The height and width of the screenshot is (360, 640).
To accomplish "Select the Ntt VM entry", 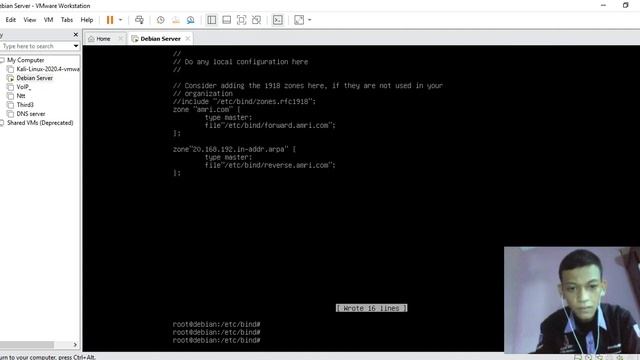I will [x=21, y=96].
